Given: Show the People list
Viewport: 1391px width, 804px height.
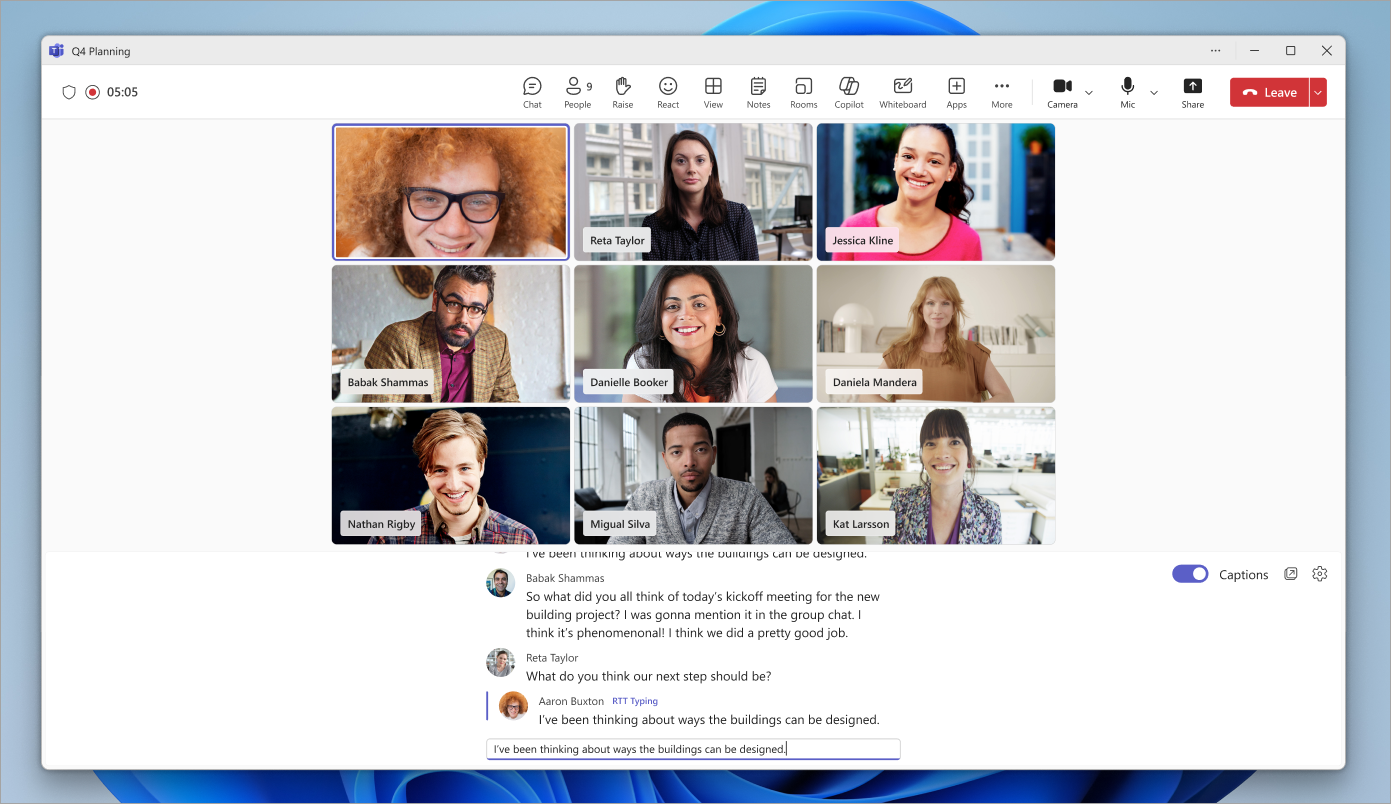Looking at the screenshot, I should pos(577,91).
